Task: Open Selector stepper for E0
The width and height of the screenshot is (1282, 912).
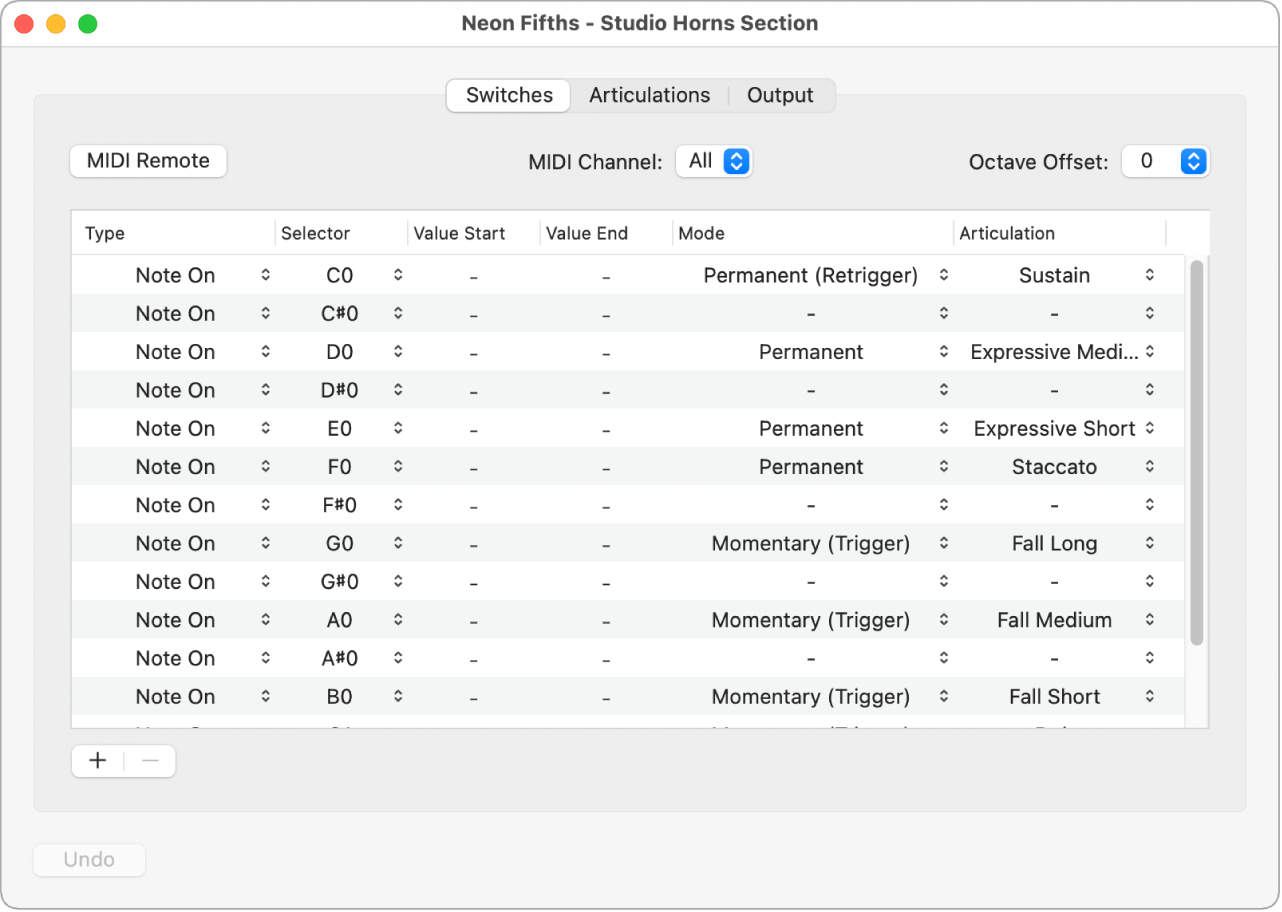Action: click(x=398, y=428)
